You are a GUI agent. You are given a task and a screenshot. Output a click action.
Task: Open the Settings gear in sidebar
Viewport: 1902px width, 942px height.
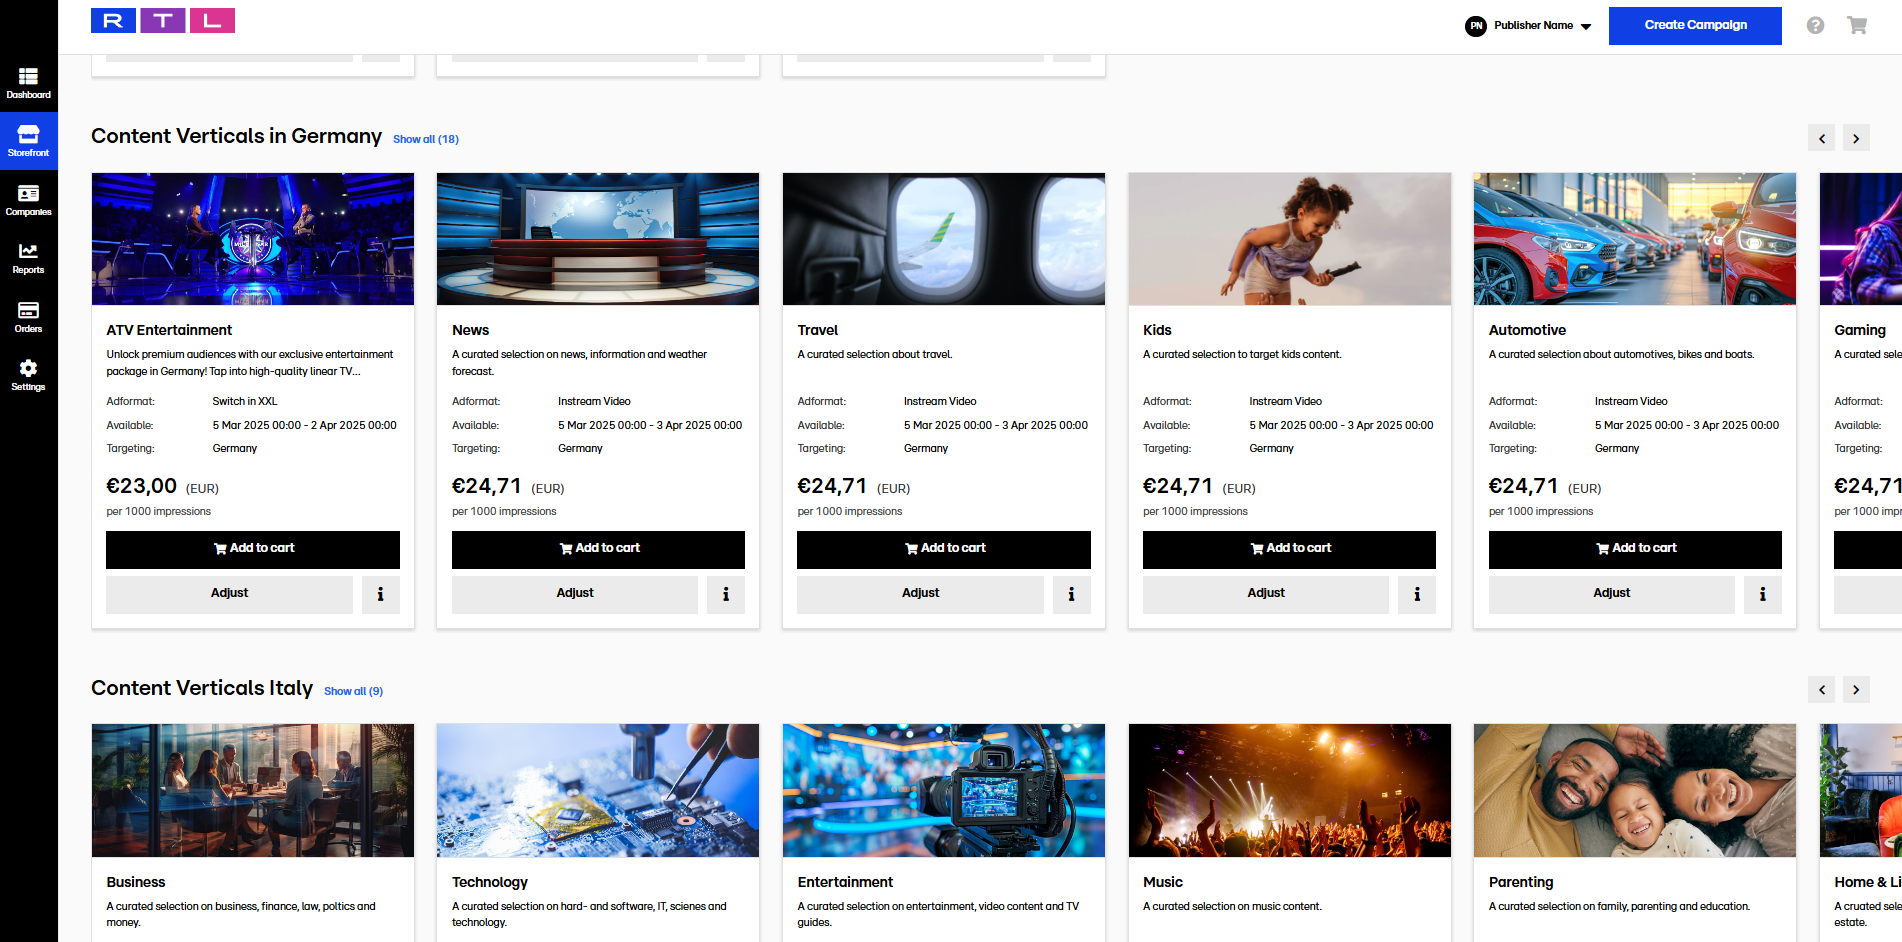[28, 375]
